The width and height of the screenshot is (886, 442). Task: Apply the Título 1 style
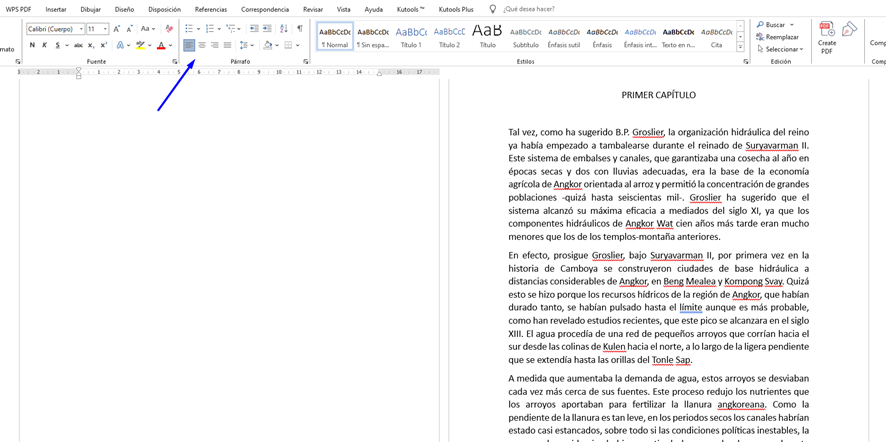point(411,37)
